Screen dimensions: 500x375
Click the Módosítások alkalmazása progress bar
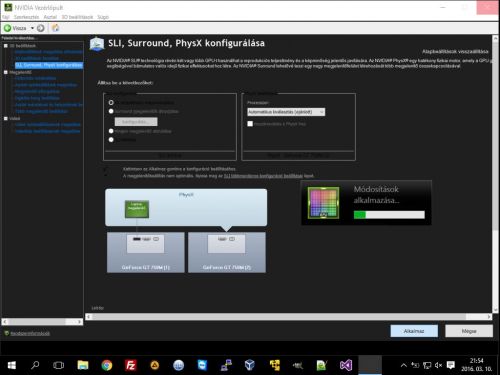click(x=389, y=215)
